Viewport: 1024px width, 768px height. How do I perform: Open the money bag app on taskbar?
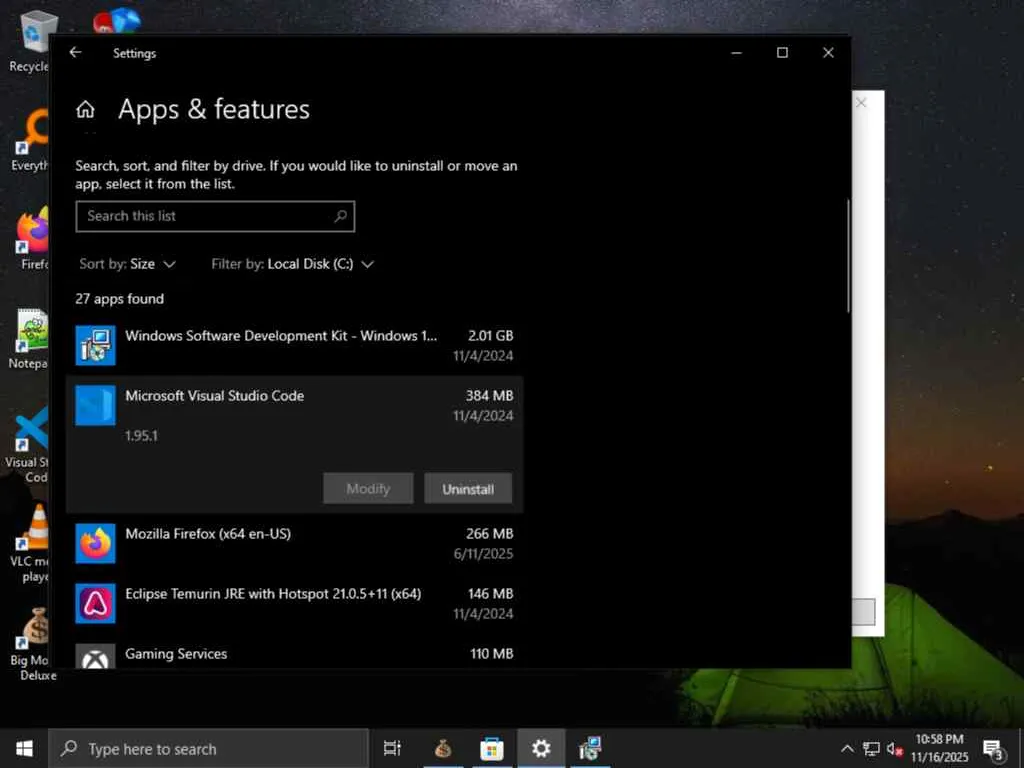click(443, 748)
